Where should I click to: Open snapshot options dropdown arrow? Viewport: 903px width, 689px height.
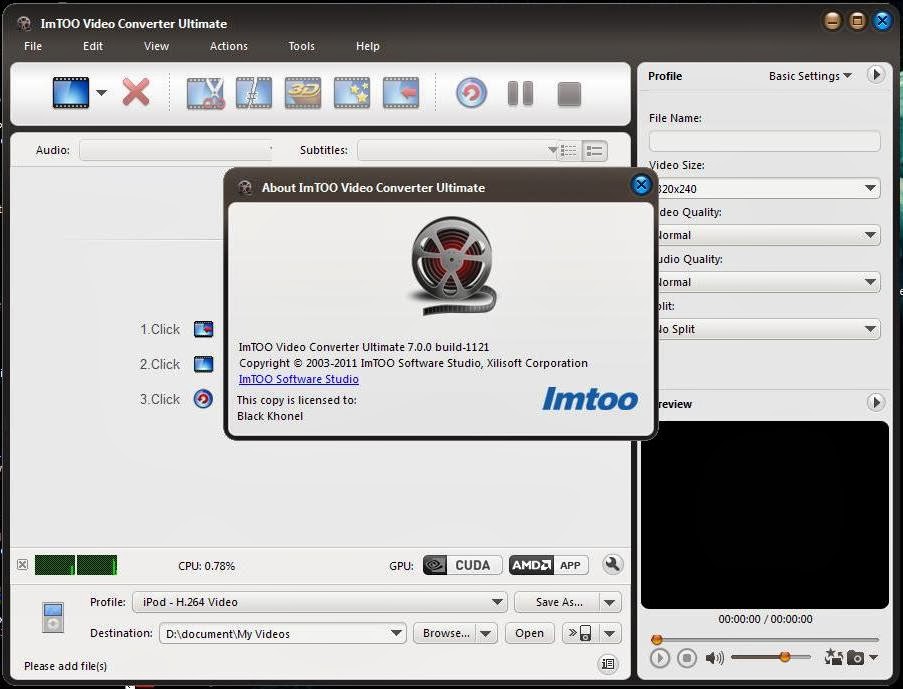tap(874, 657)
